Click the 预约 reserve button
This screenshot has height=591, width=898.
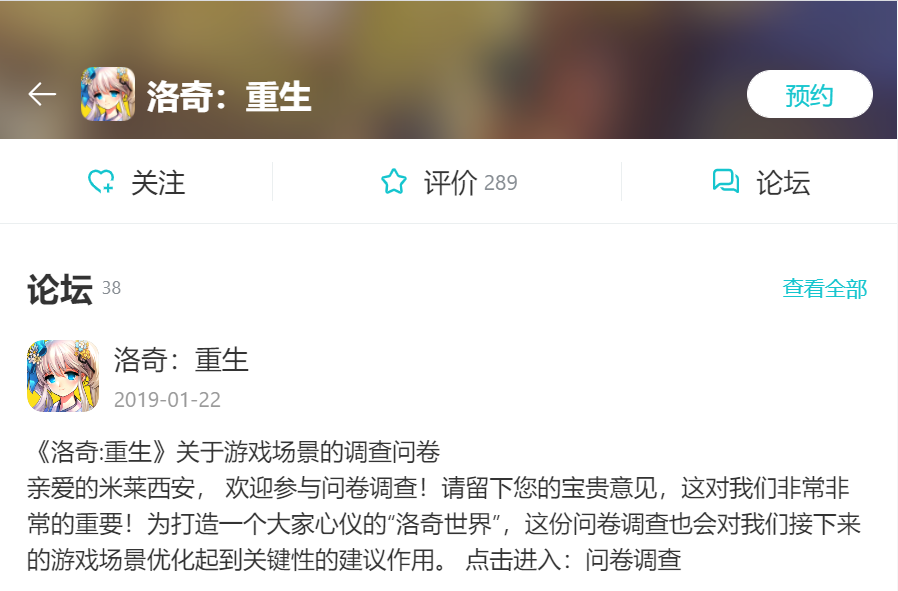point(809,94)
